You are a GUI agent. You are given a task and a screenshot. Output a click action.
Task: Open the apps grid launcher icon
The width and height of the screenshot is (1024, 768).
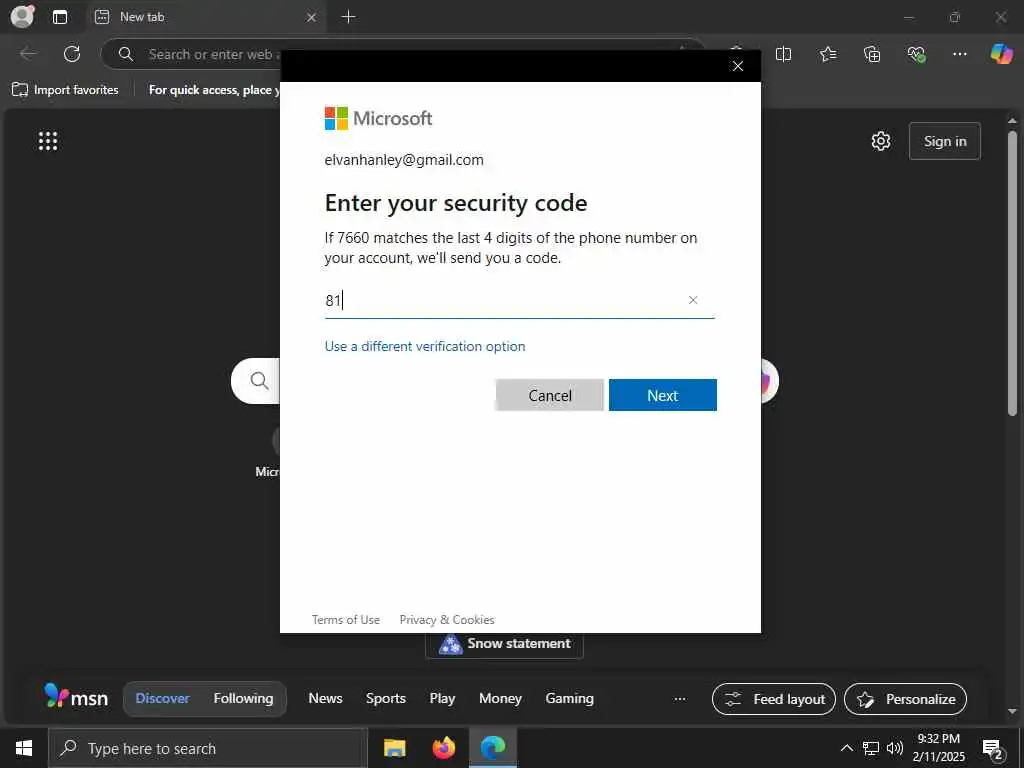48,140
